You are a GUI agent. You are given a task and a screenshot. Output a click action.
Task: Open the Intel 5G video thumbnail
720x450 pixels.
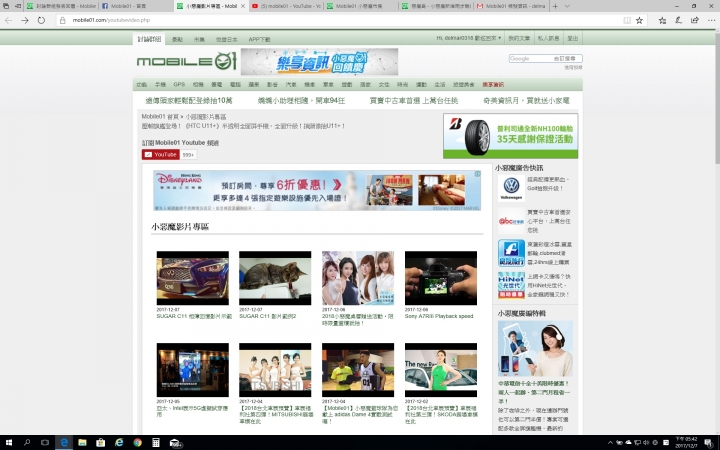[192, 370]
